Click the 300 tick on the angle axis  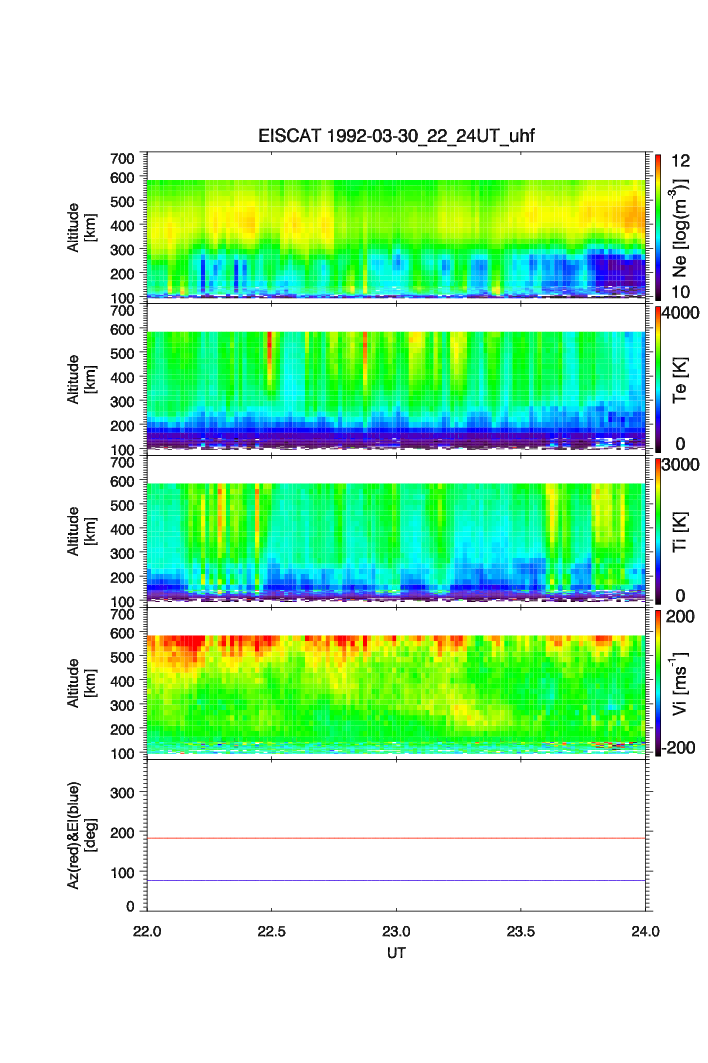(122, 793)
